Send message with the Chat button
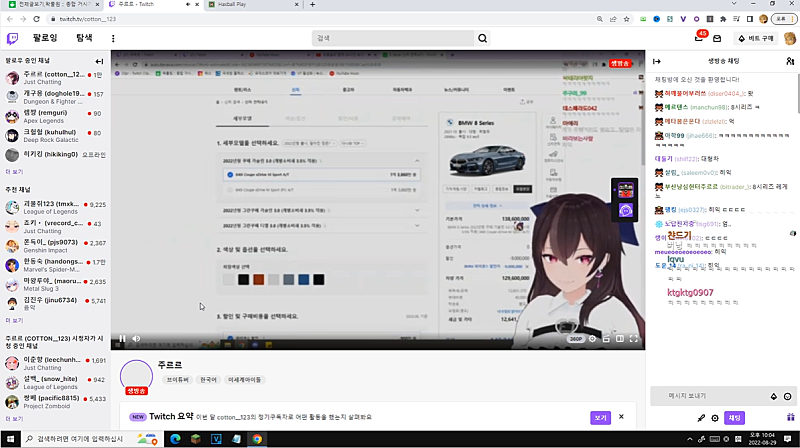 (x=734, y=418)
